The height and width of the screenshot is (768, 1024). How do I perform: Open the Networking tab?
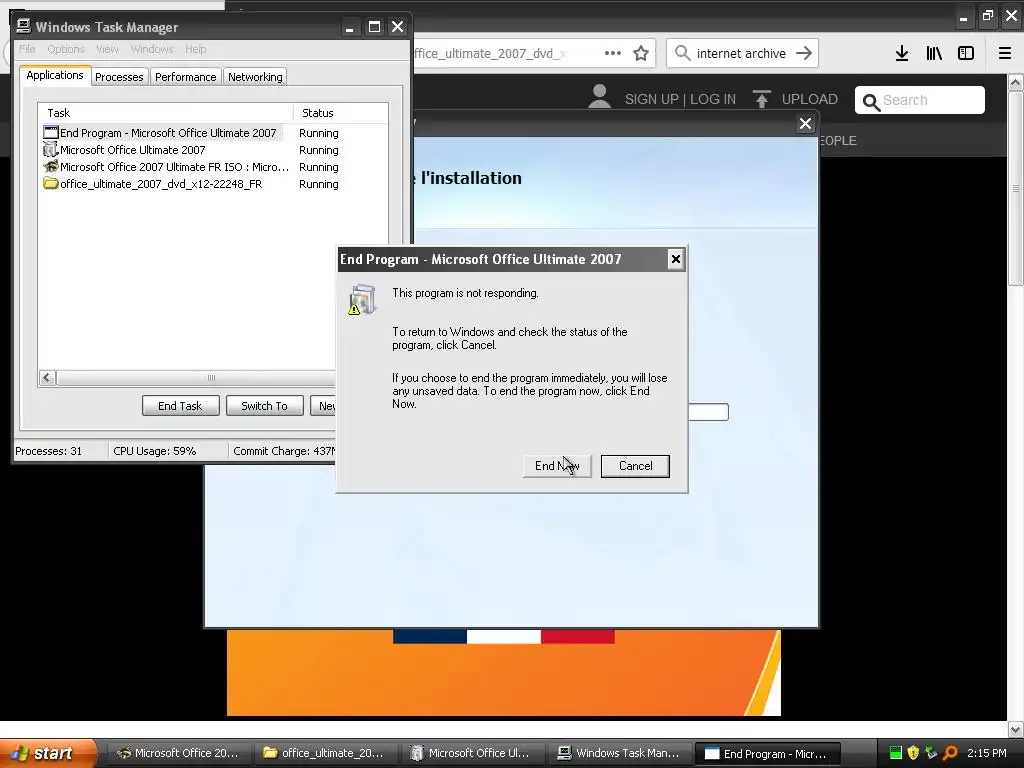click(x=255, y=77)
